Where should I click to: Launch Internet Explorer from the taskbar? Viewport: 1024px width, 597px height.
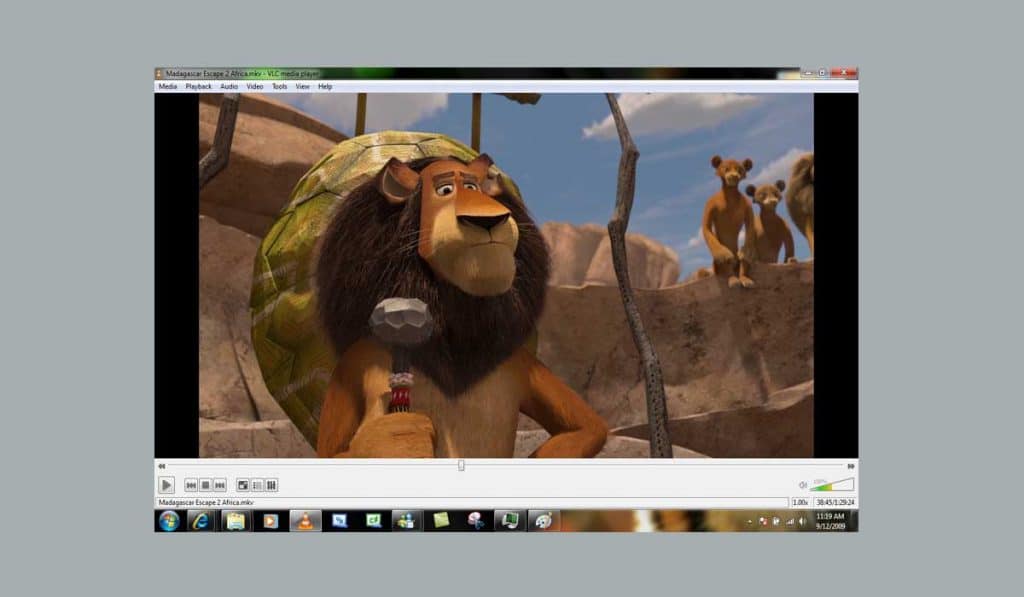tap(200, 521)
